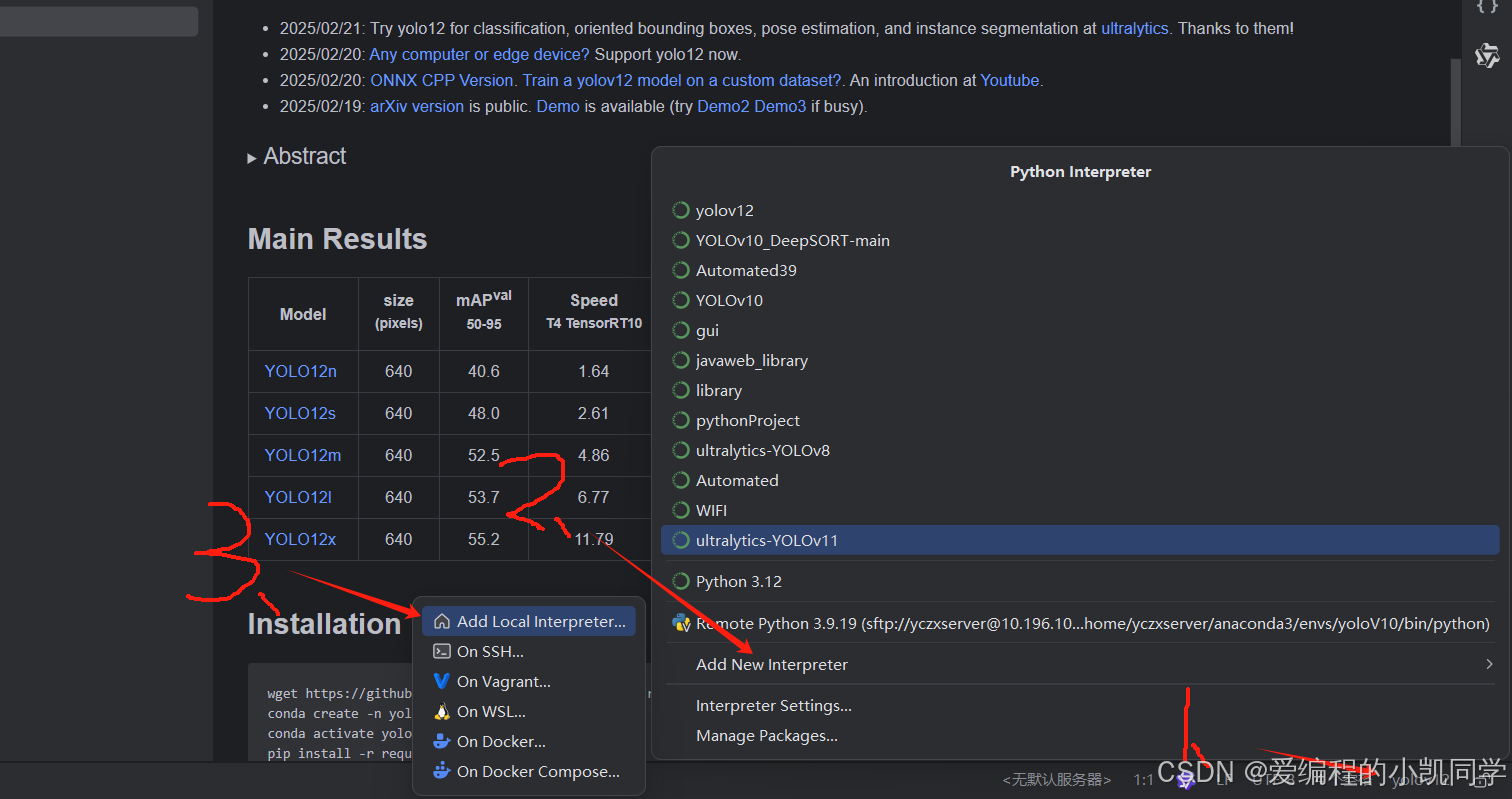Click the Docker whale icon beside On Docker...
Viewport: 1512px width, 799px height.
[x=441, y=741]
